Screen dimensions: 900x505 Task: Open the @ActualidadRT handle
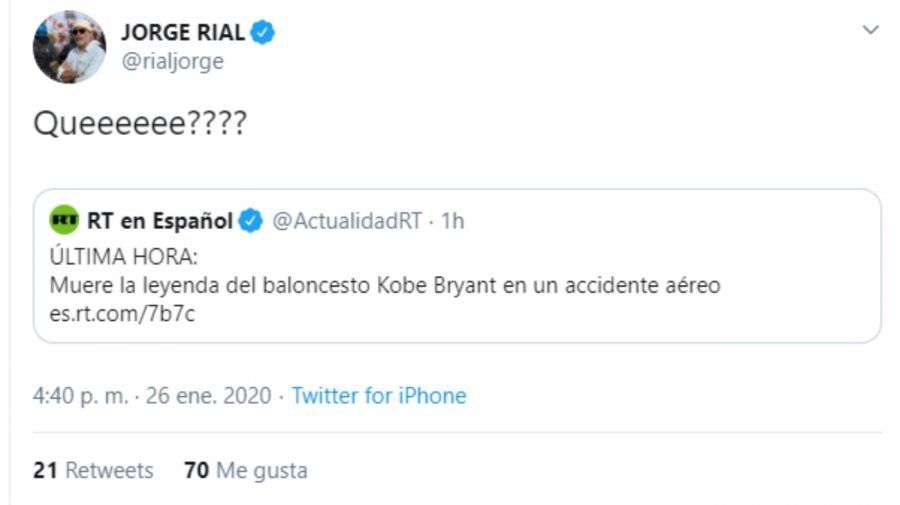[346, 221]
